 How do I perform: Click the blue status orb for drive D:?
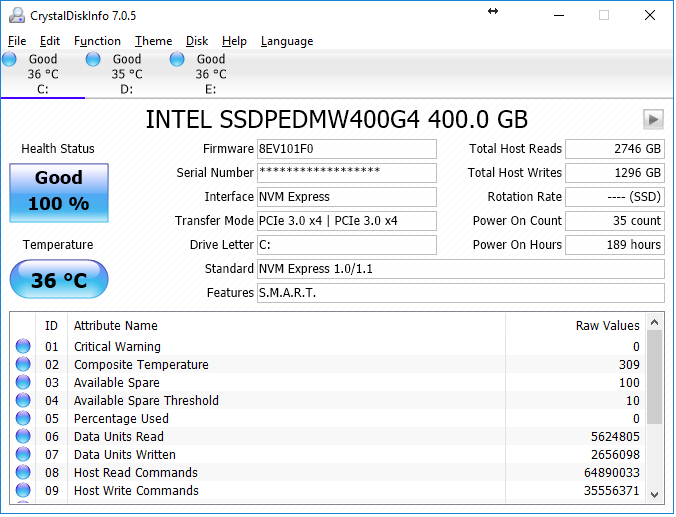pyautogui.click(x=93, y=59)
